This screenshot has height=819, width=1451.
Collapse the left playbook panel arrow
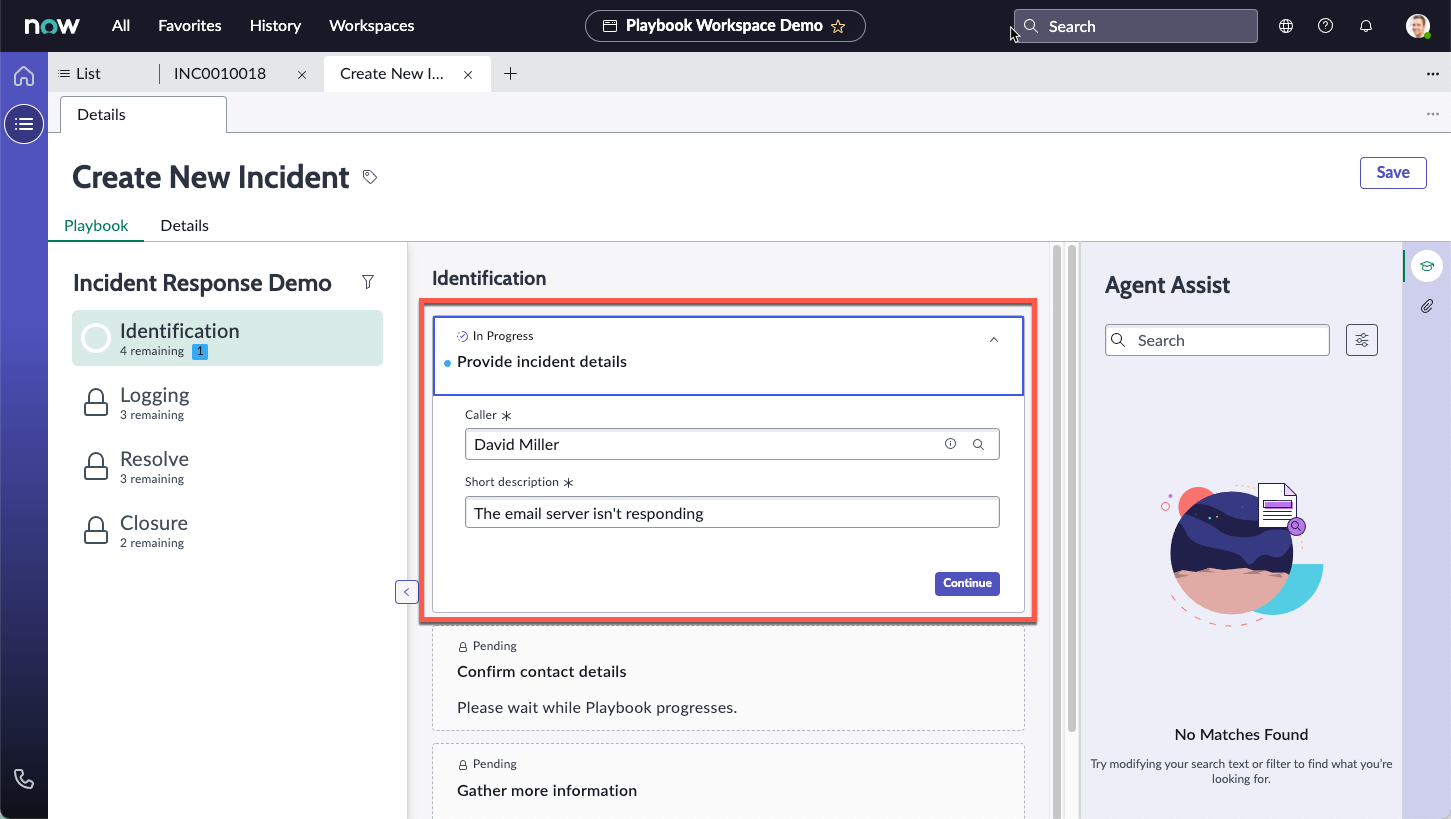click(x=406, y=592)
